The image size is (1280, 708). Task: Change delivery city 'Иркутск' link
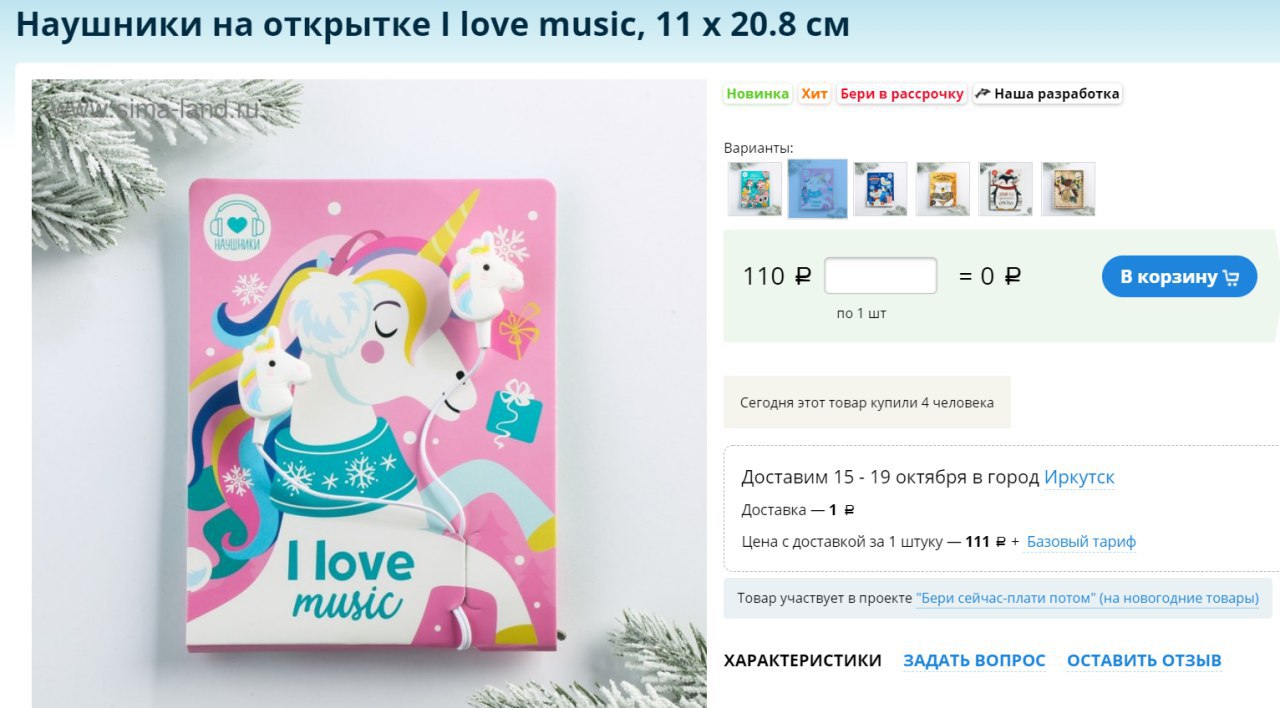point(1079,477)
